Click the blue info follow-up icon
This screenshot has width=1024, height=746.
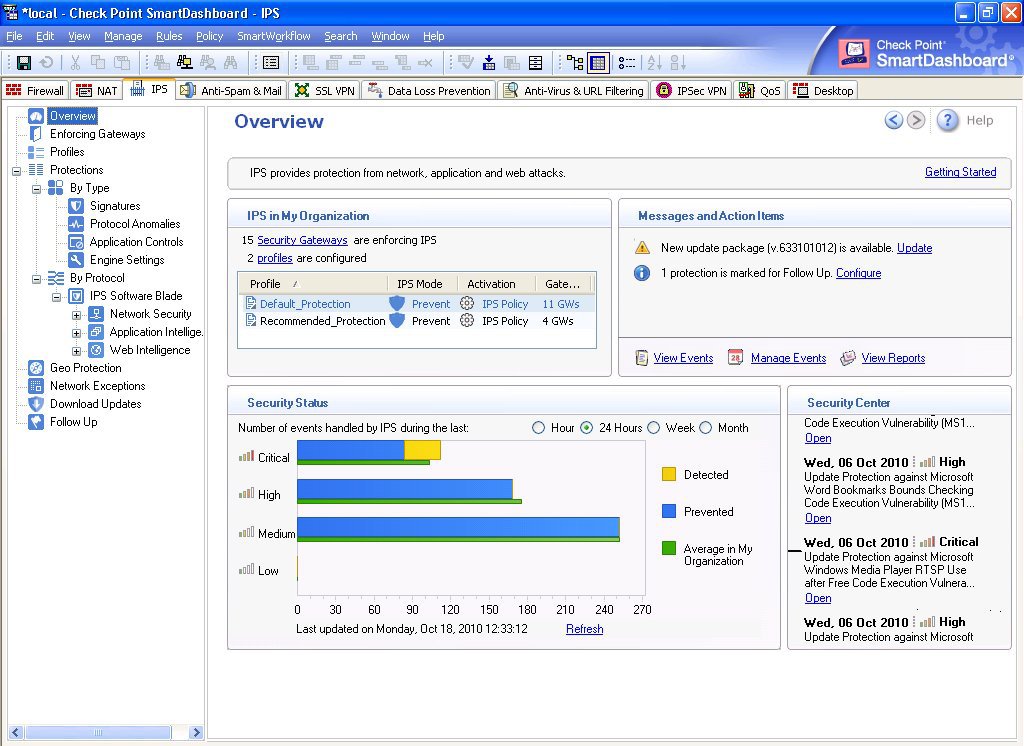(643, 273)
